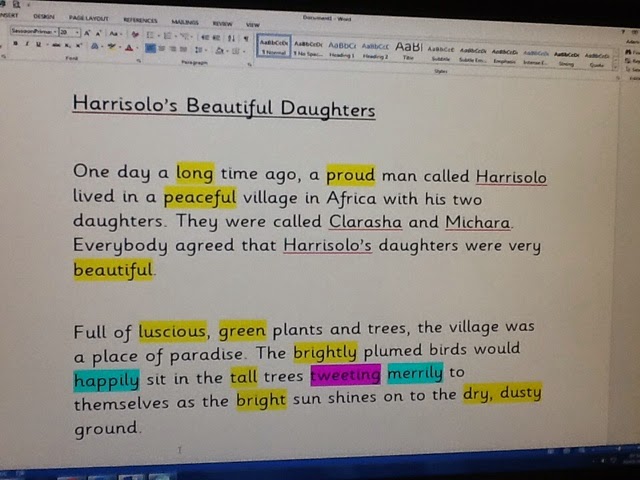Open the font name combo box

pos(34,31)
